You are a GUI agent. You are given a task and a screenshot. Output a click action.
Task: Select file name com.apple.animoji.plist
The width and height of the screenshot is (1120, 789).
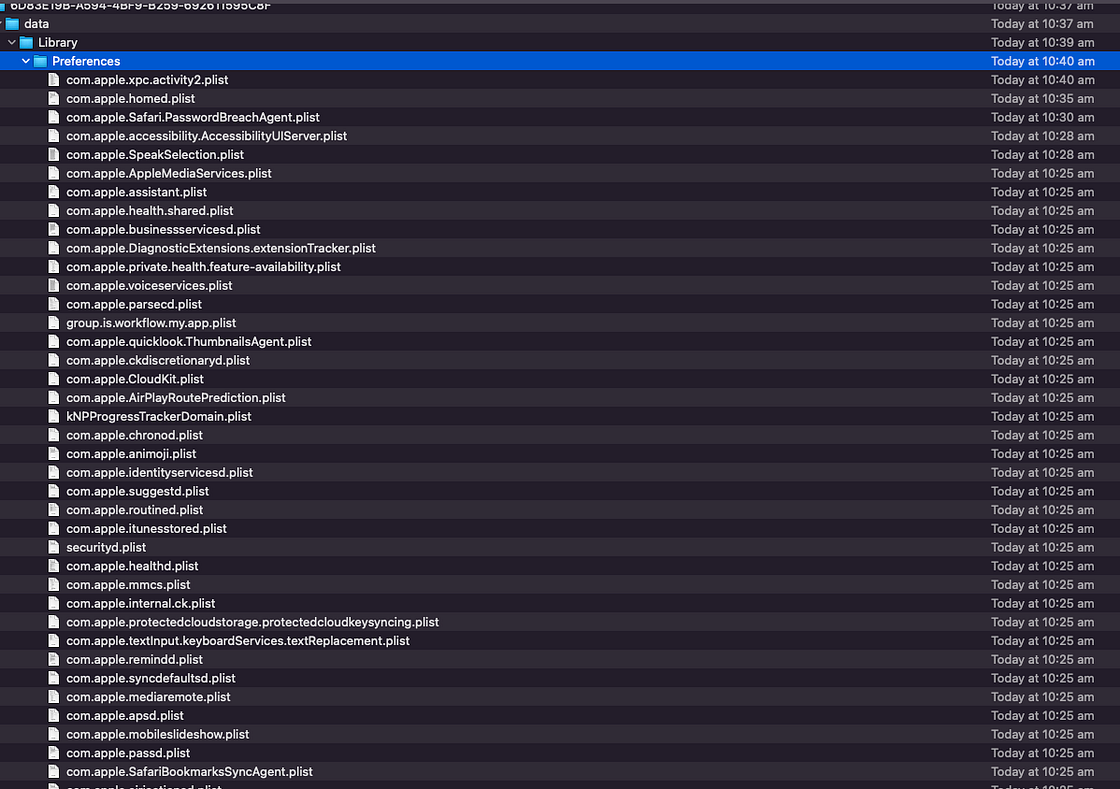131,454
